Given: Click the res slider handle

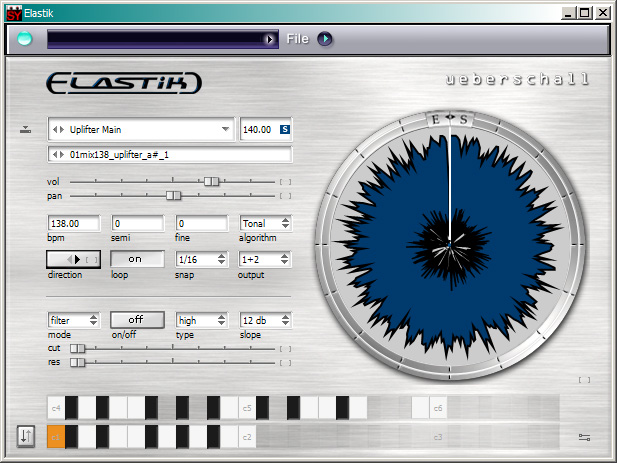Looking at the screenshot, I should click(x=77, y=362).
